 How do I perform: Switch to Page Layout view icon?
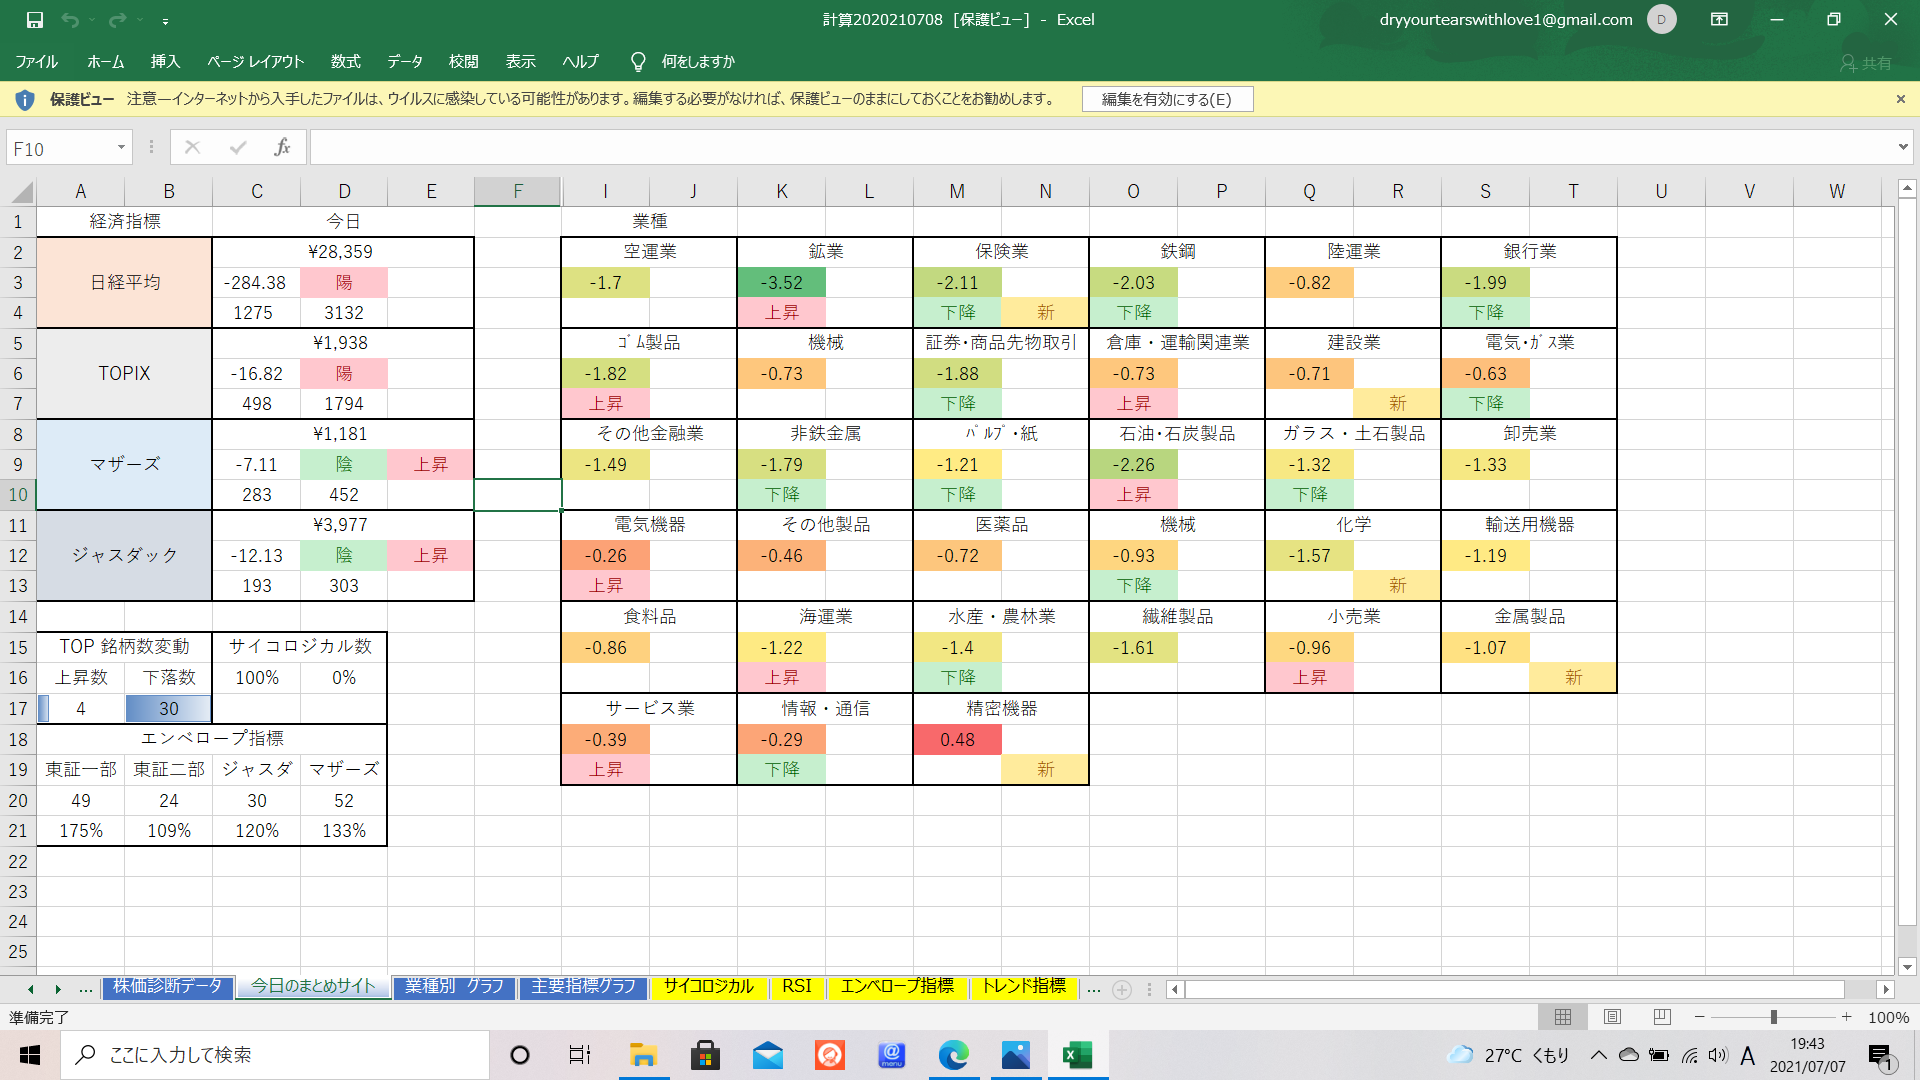tap(1612, 1017)
